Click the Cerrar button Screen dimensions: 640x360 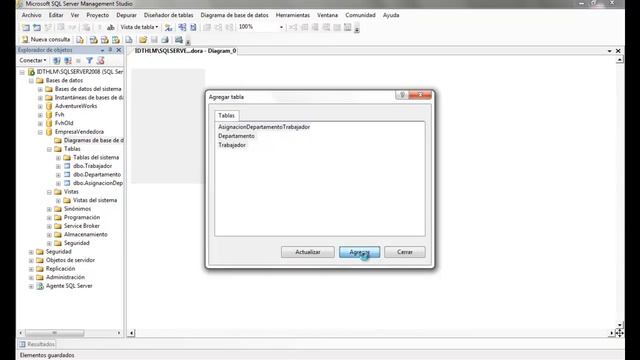(x=404, y=252)
